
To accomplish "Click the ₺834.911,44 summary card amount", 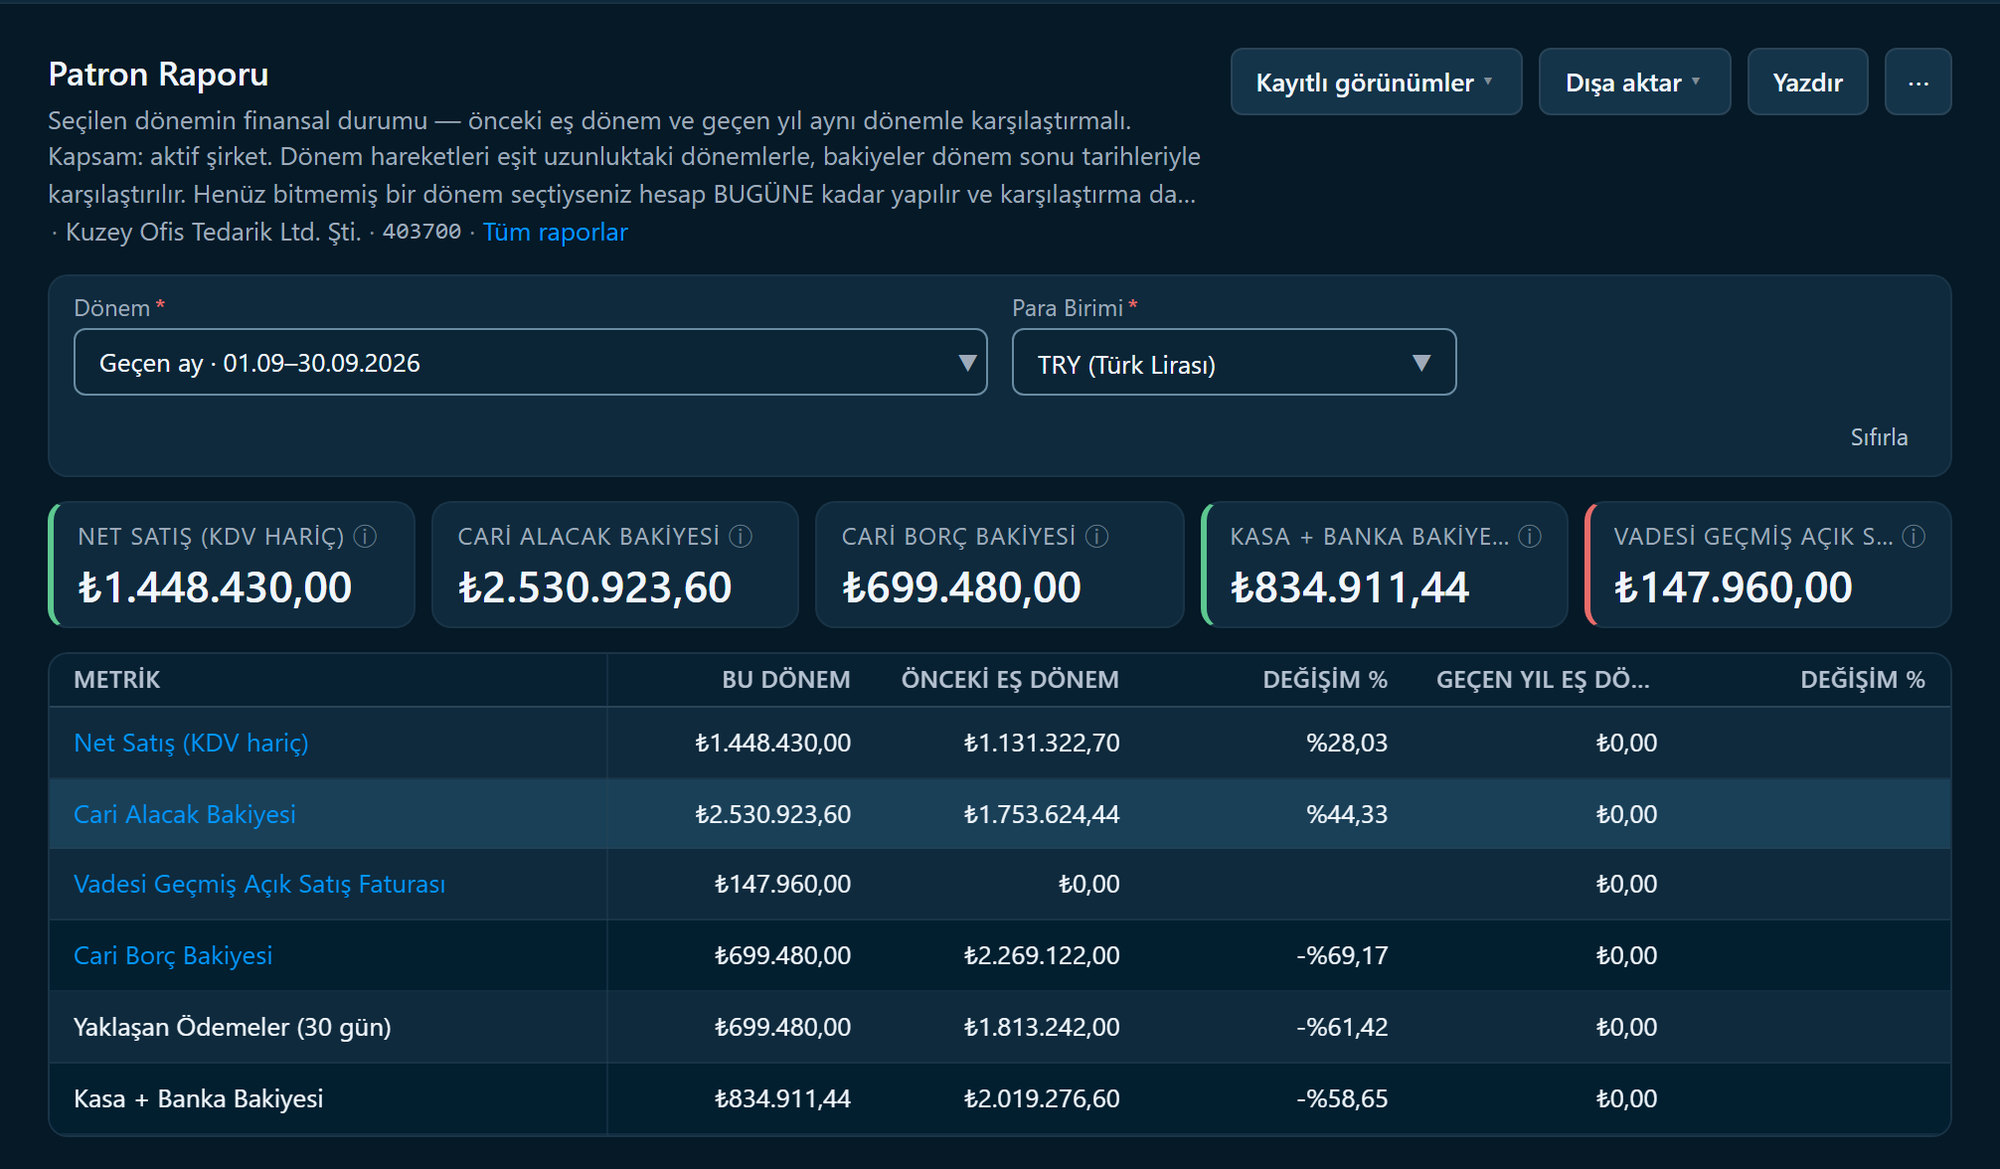I will [1349, 587].
